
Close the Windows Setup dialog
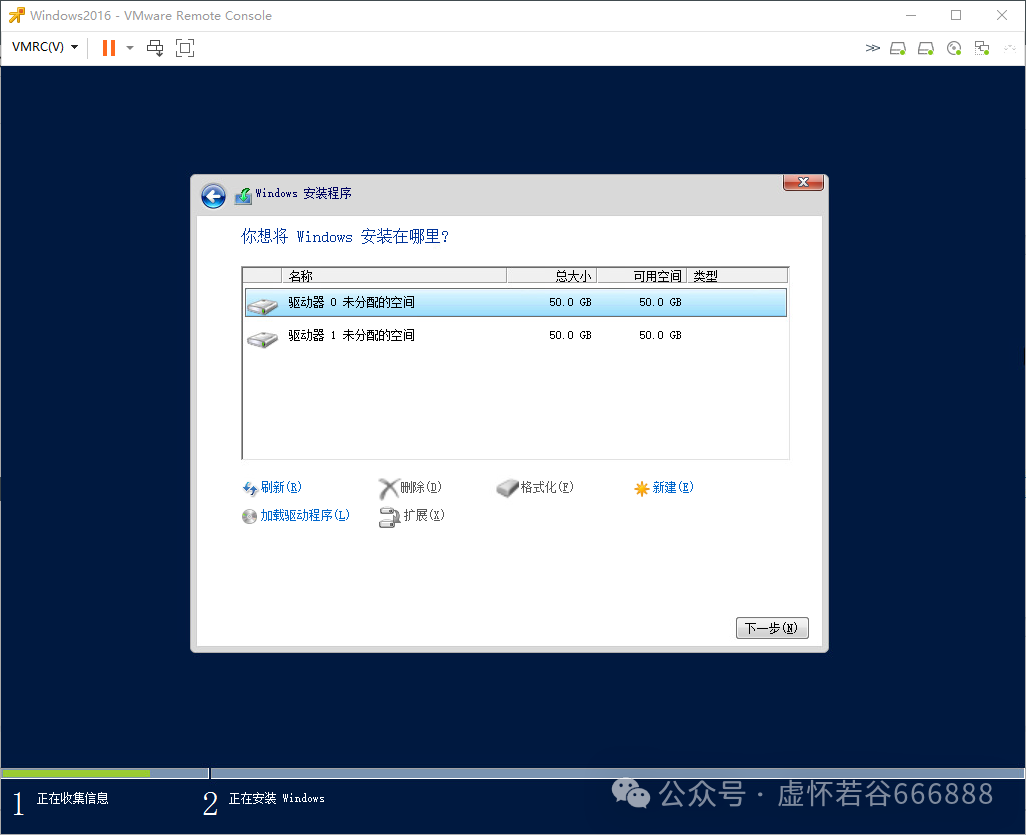803,183
